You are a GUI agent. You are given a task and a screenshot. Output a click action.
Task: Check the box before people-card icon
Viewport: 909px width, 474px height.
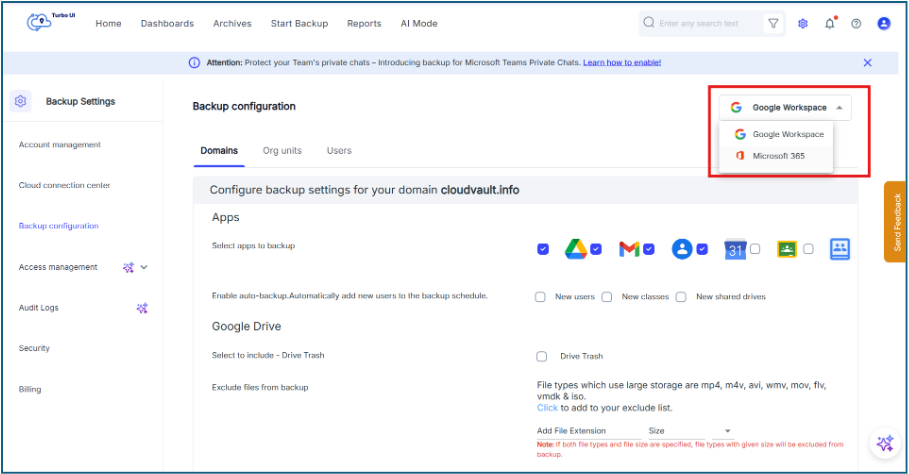808,249
